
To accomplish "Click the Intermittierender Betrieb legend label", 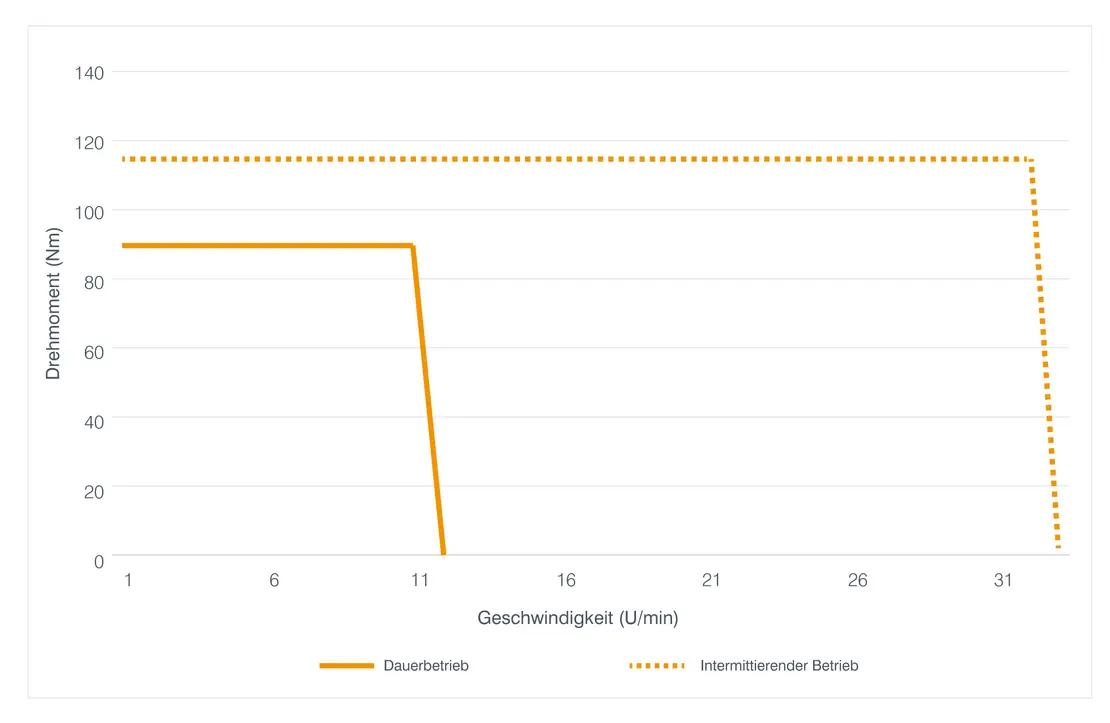I will [779, 666].
